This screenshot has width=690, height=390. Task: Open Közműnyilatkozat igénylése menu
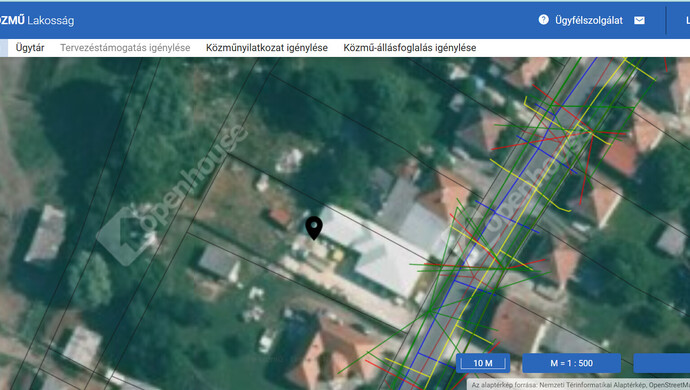coord(267,48)
